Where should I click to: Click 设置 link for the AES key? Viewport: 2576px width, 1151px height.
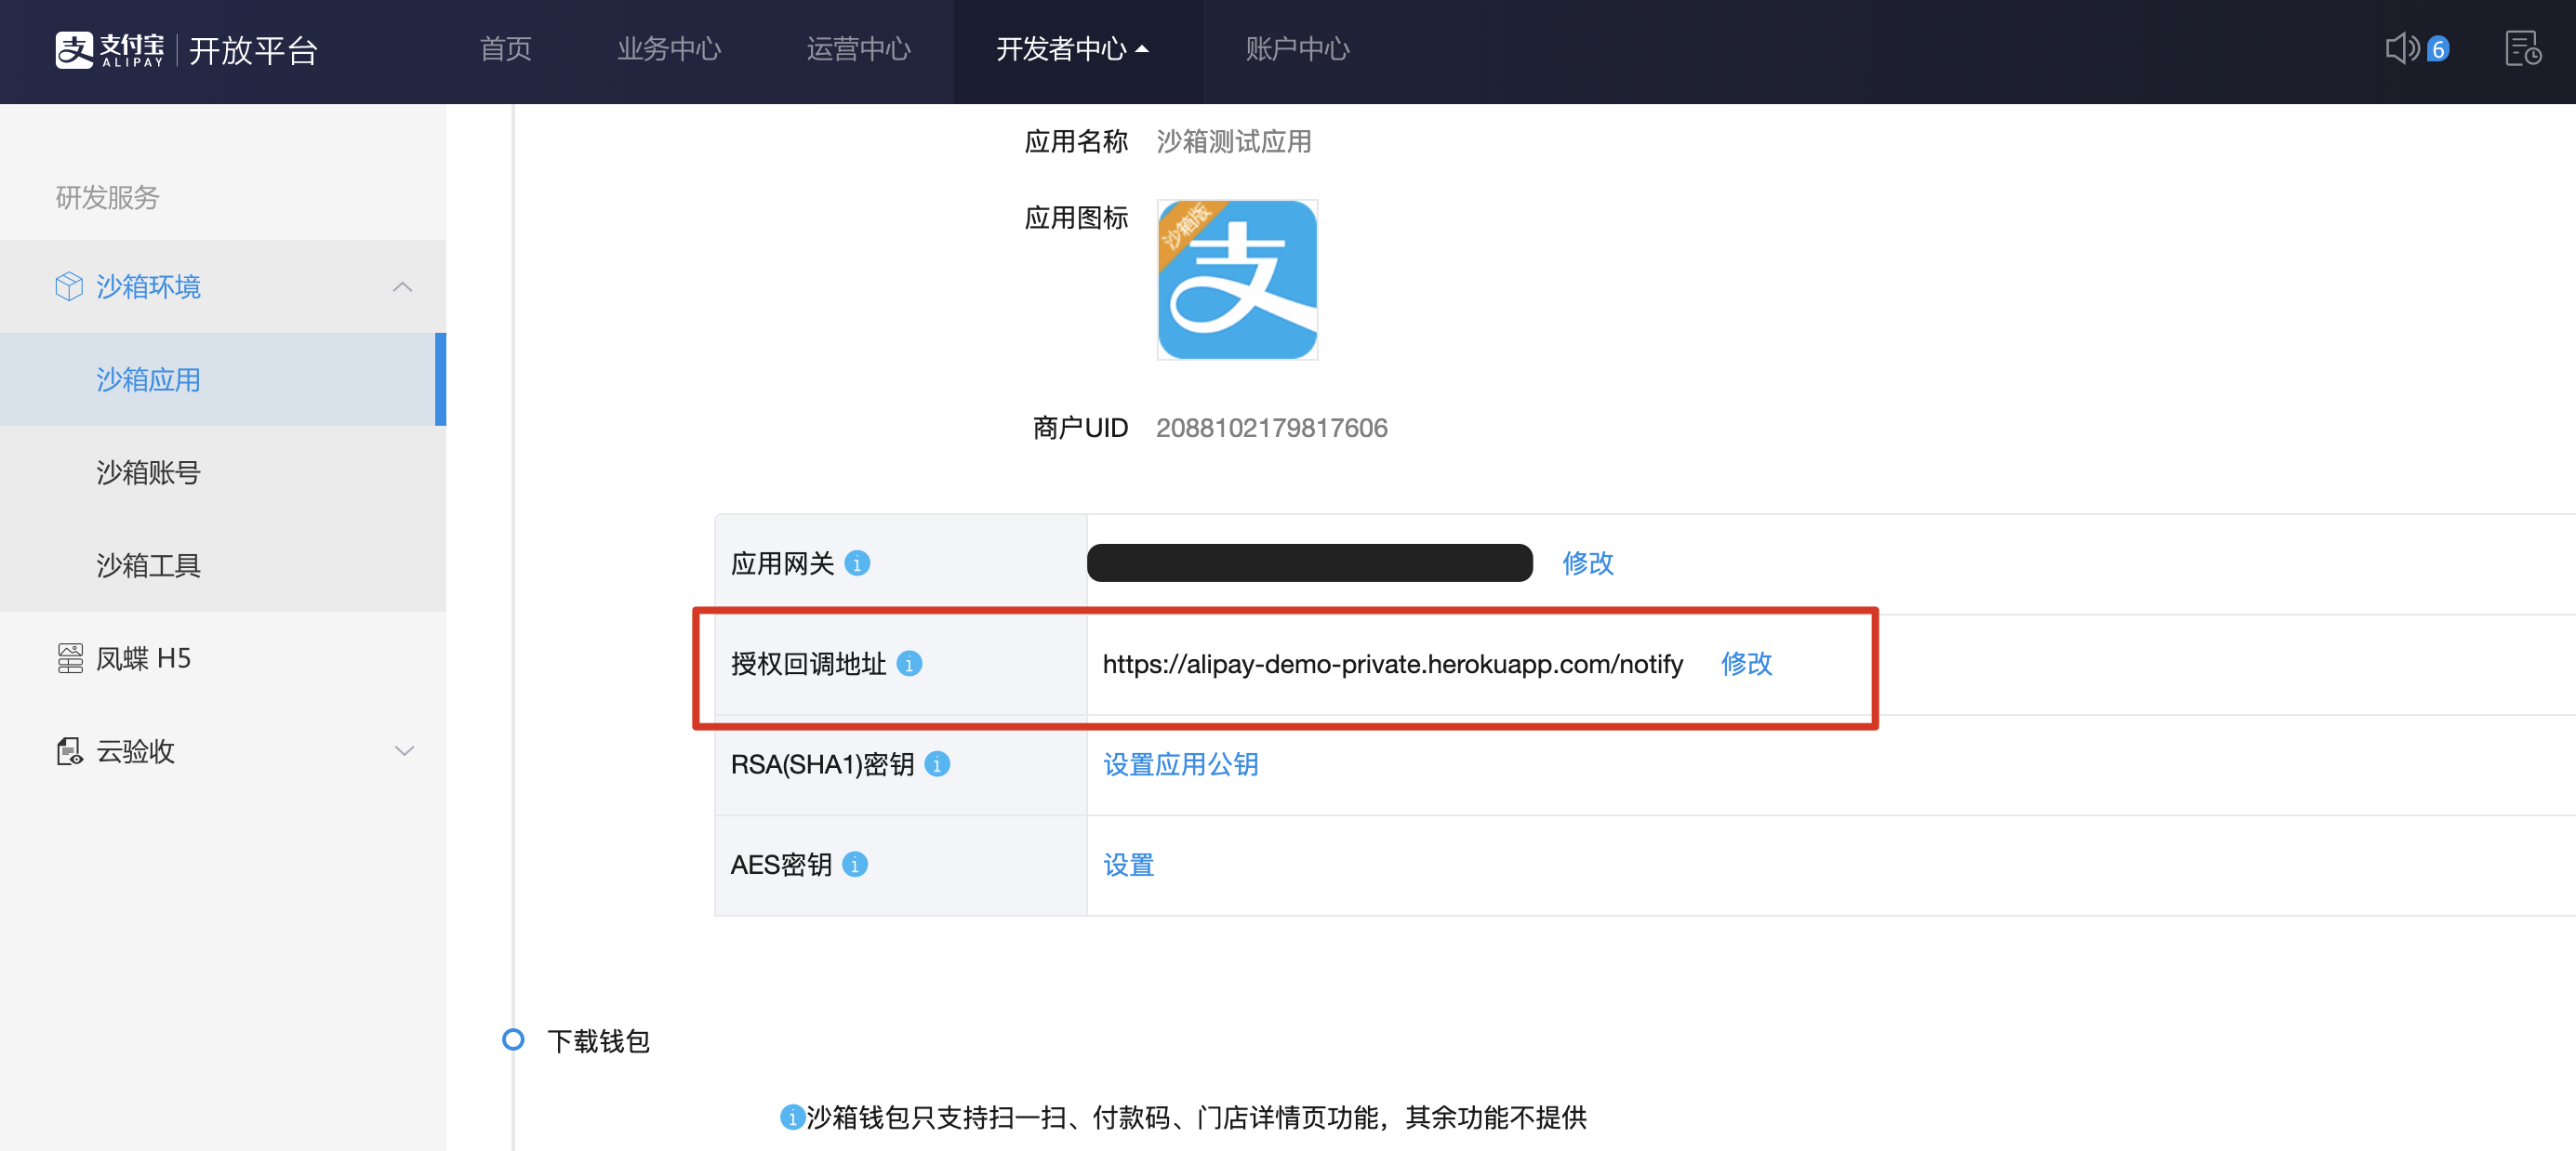[x=1128, y=865]
